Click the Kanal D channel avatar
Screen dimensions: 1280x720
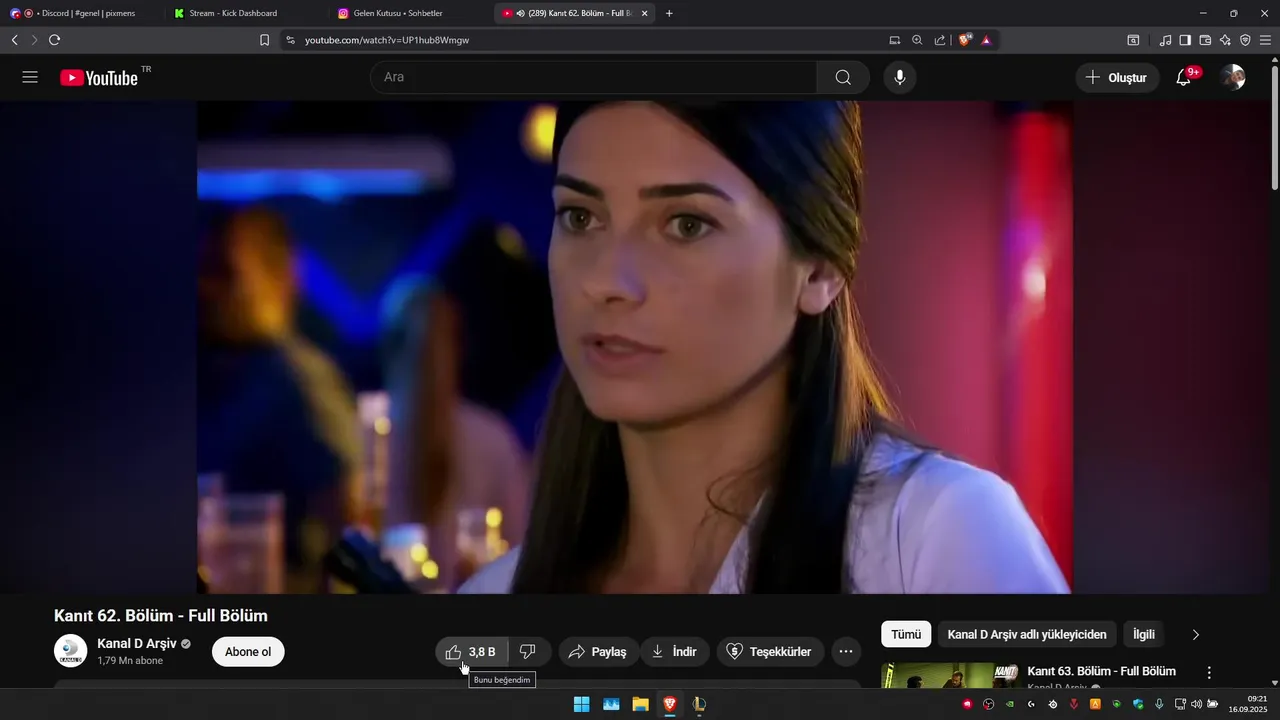click(70, 651)
